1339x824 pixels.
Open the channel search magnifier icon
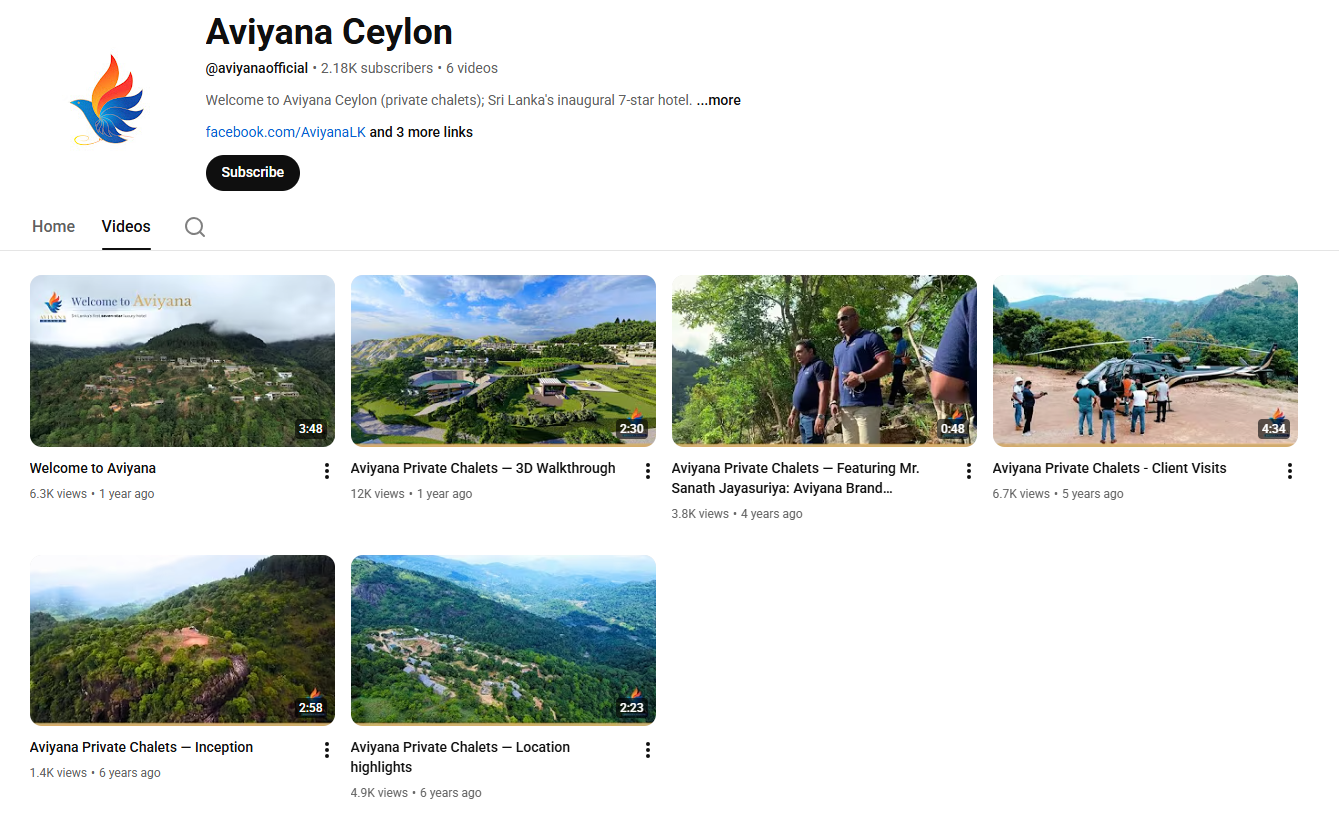click(195, 227)
